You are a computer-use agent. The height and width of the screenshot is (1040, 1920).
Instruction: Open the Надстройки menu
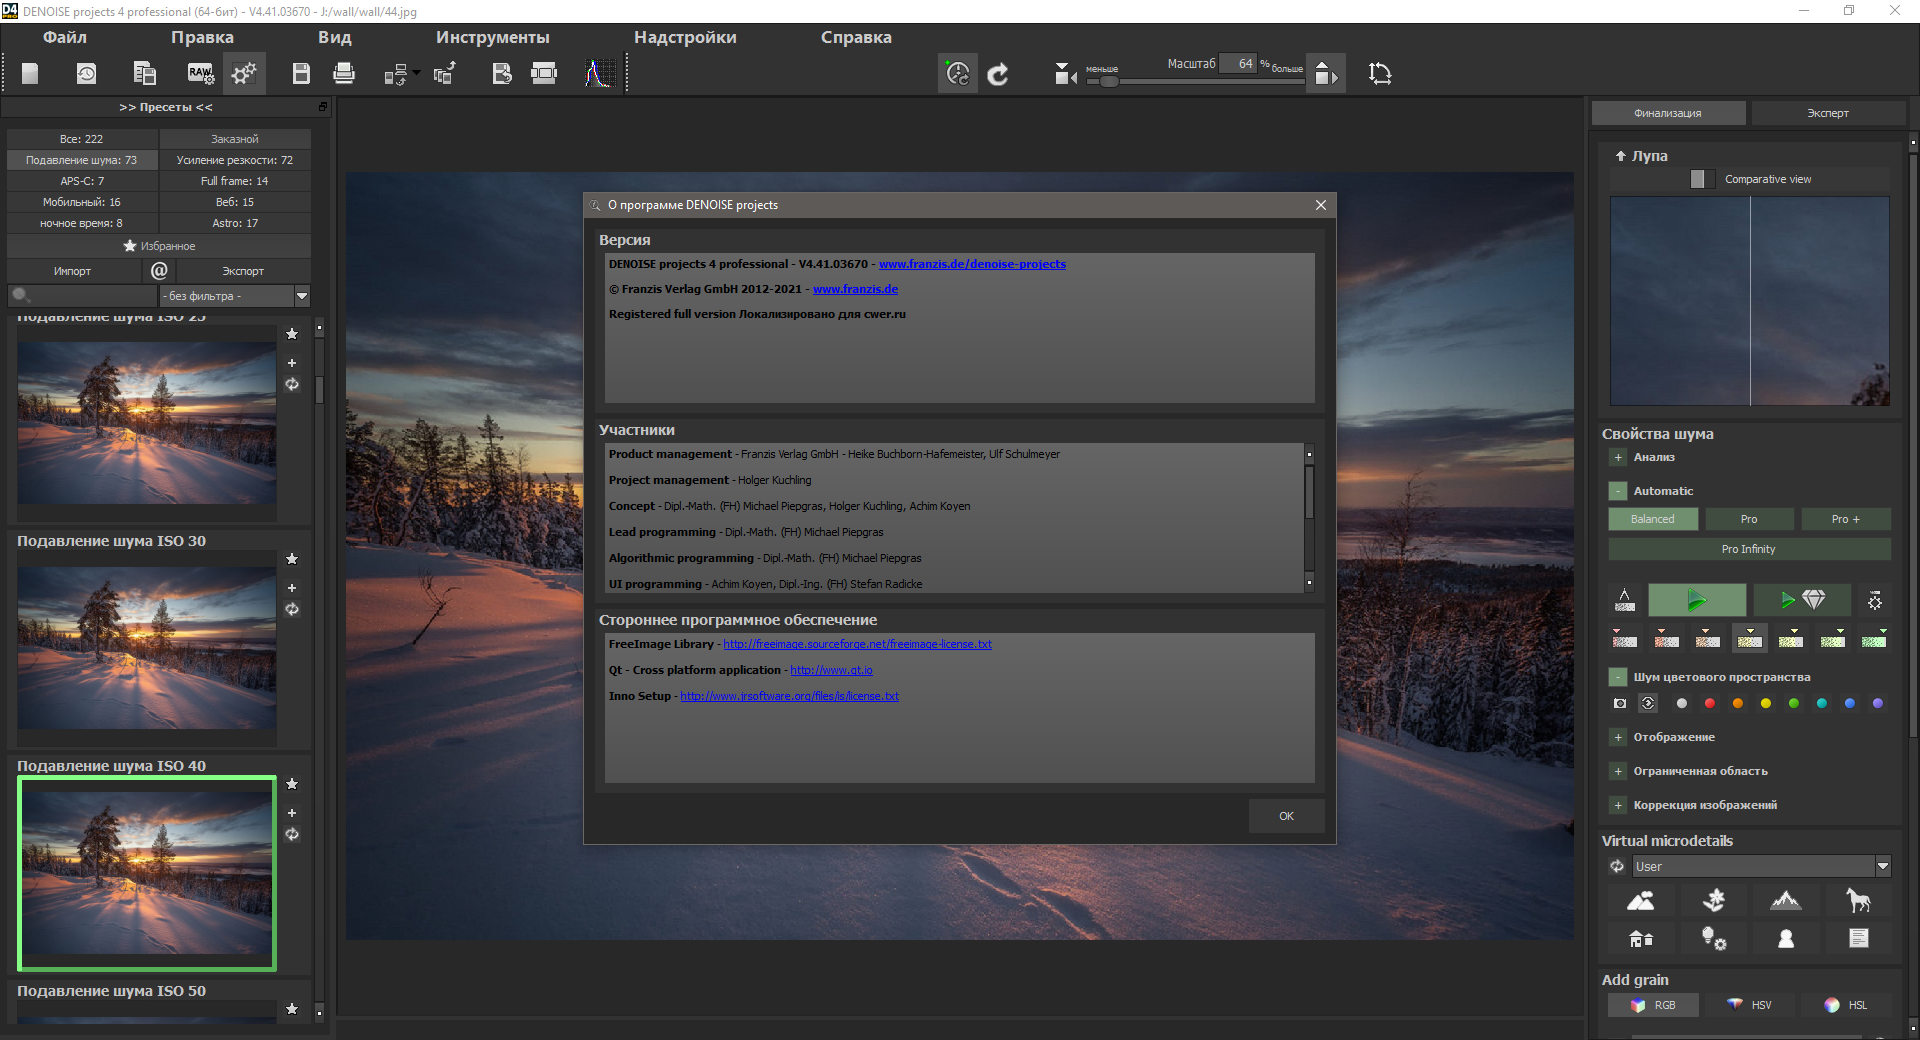685,37
